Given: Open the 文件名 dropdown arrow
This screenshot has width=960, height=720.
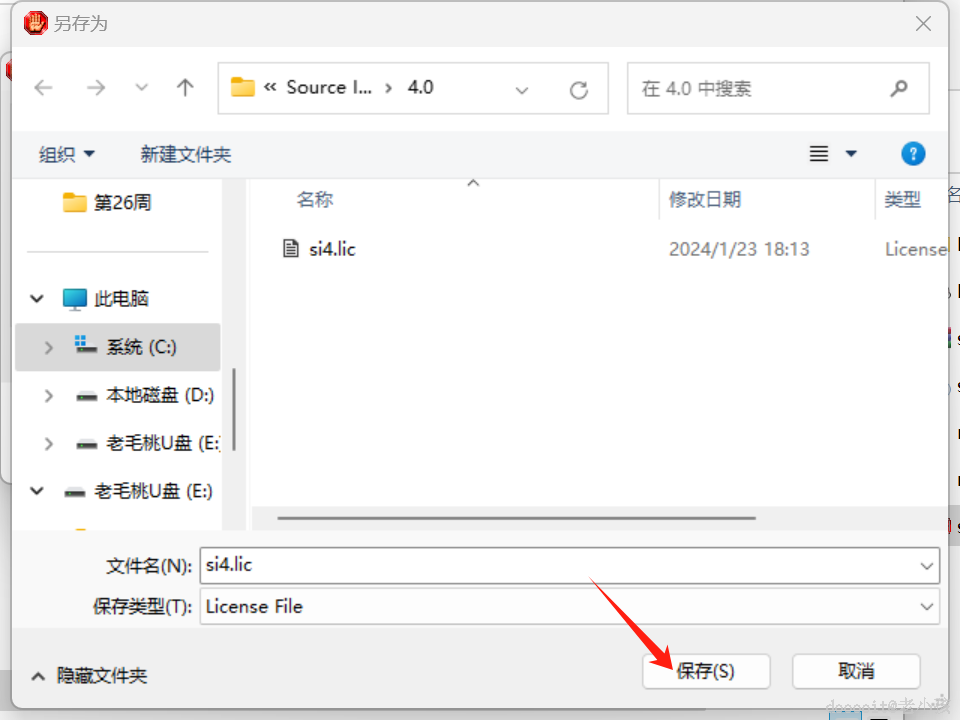Looking at the screenshot, I should 925,565.
